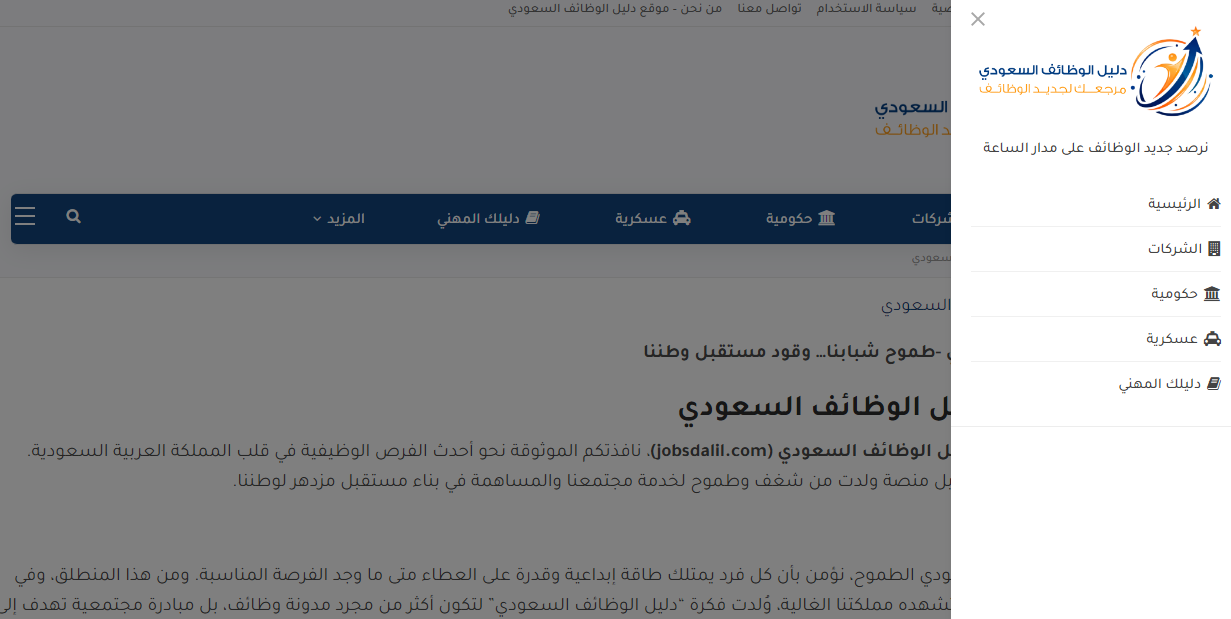Click (jobsdalil.com) text in paragraph
Viewport: 1231px width, 619px height.
pyautogui.click(x=712, y=451)
